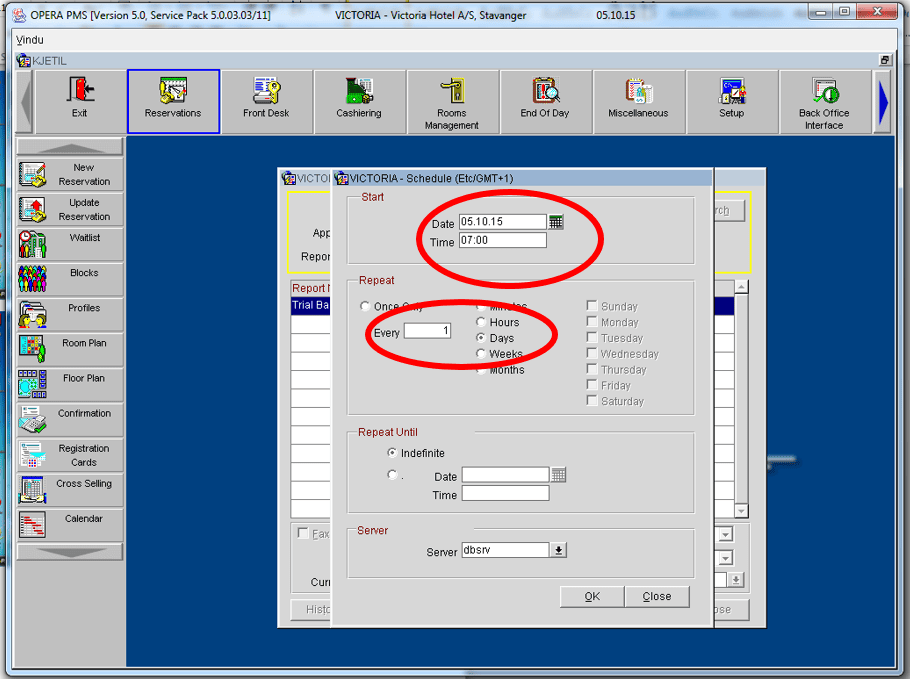Open the Waitlist sidebar item
The width and height of the screenshot is (910, 679).
point(70,244)
